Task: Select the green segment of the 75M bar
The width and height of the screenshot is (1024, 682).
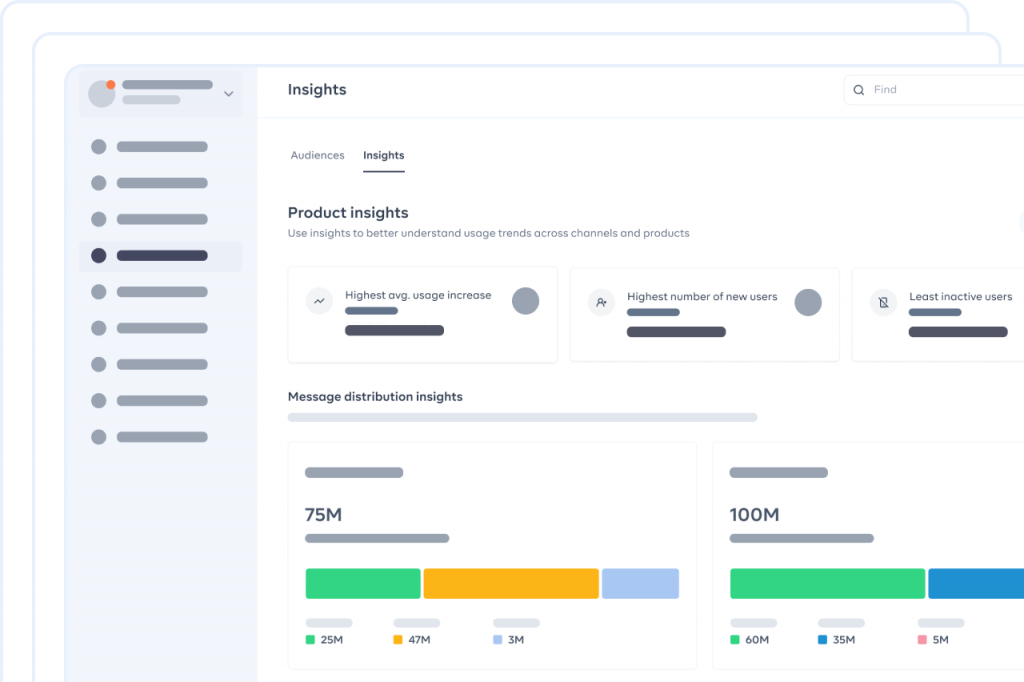Action: pyautogui.click(x=363, y=583)
